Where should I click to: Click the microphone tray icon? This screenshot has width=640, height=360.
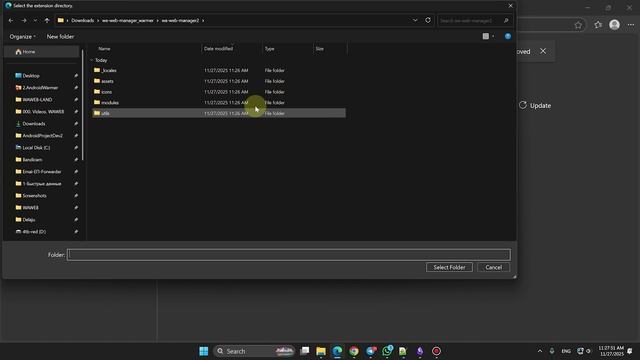[x=552, y=351]
